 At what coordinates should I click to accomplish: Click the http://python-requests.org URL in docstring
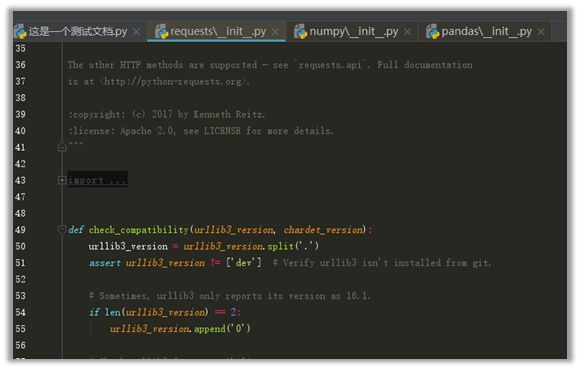coord(173,81)
